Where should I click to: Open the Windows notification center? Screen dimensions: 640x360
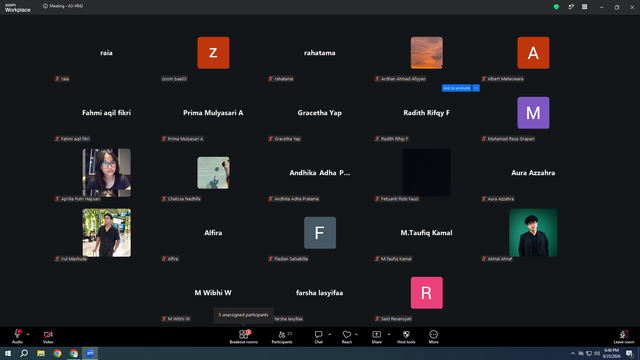click(629, 353)
